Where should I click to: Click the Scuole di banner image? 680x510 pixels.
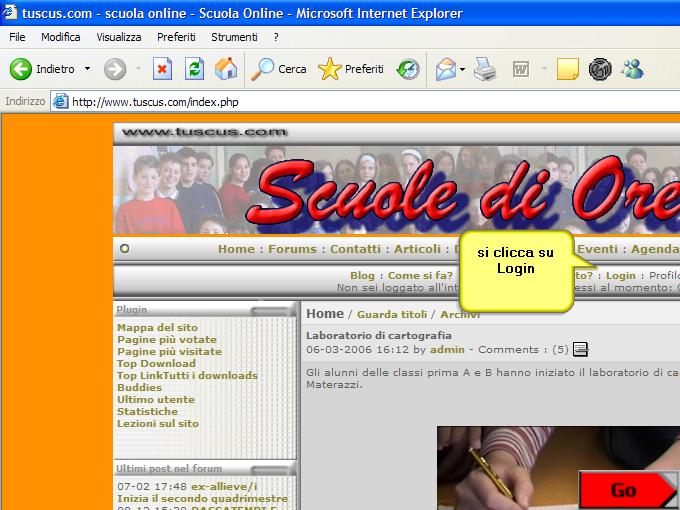(x=396, y=190)
